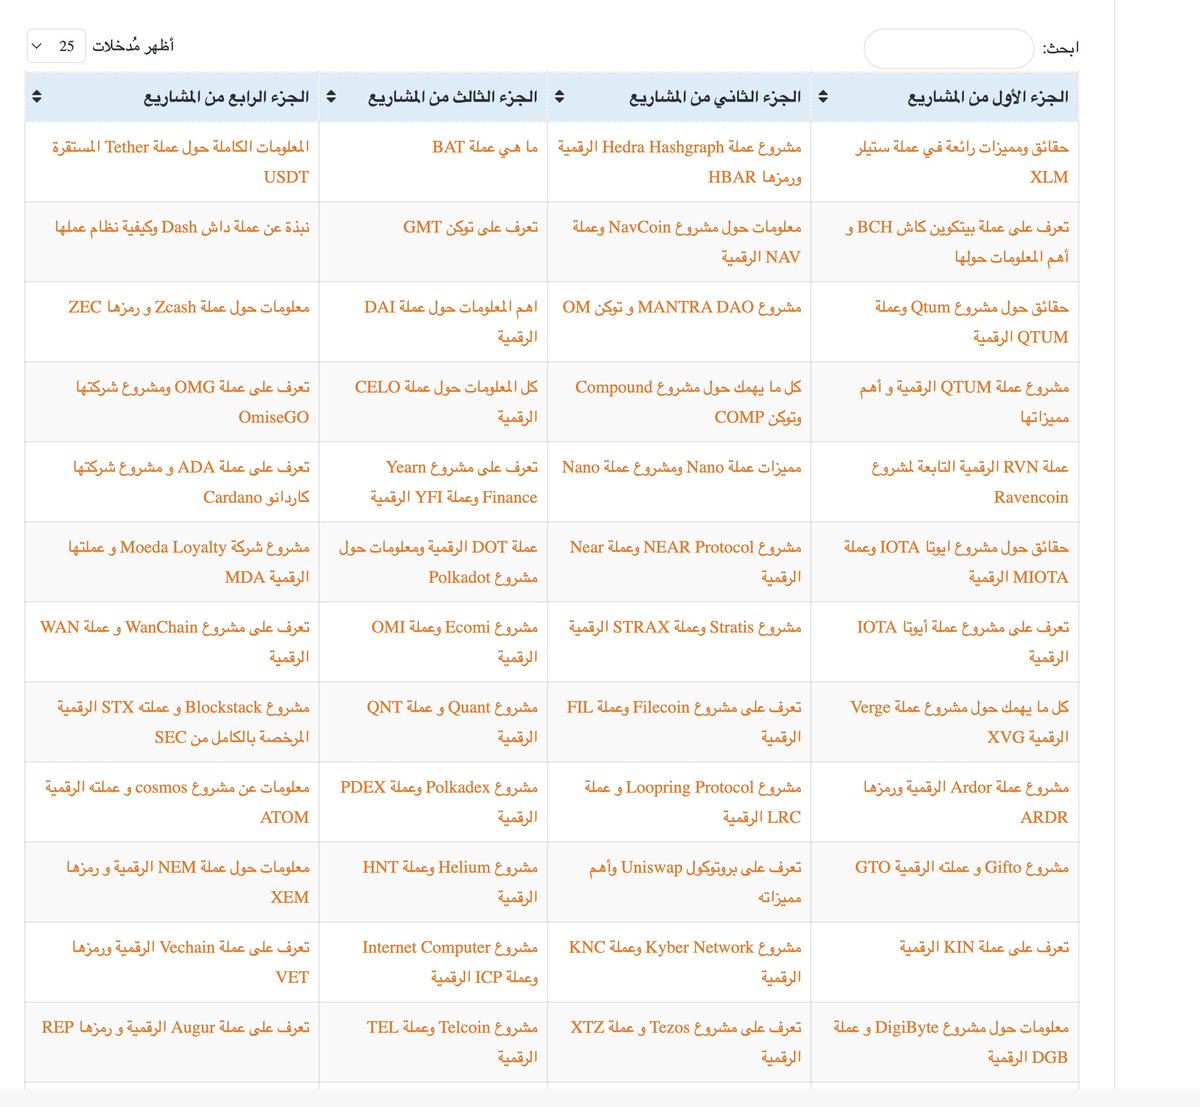Screen dimensions: 1200x1107
Task: Open the ADA Cardano article link
Action: [x=191, y=482]
